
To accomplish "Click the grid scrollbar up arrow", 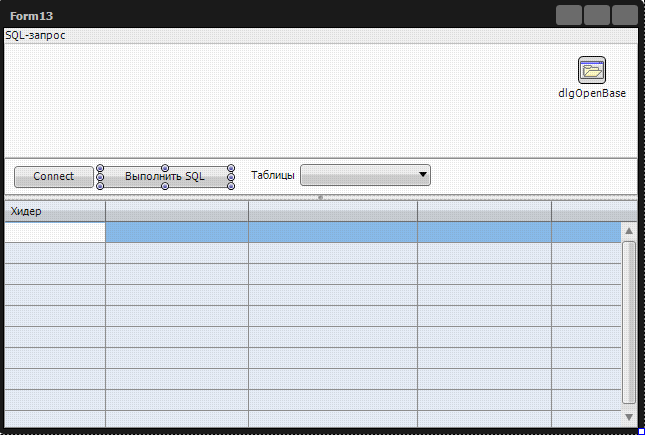I will tap(629, 231).
